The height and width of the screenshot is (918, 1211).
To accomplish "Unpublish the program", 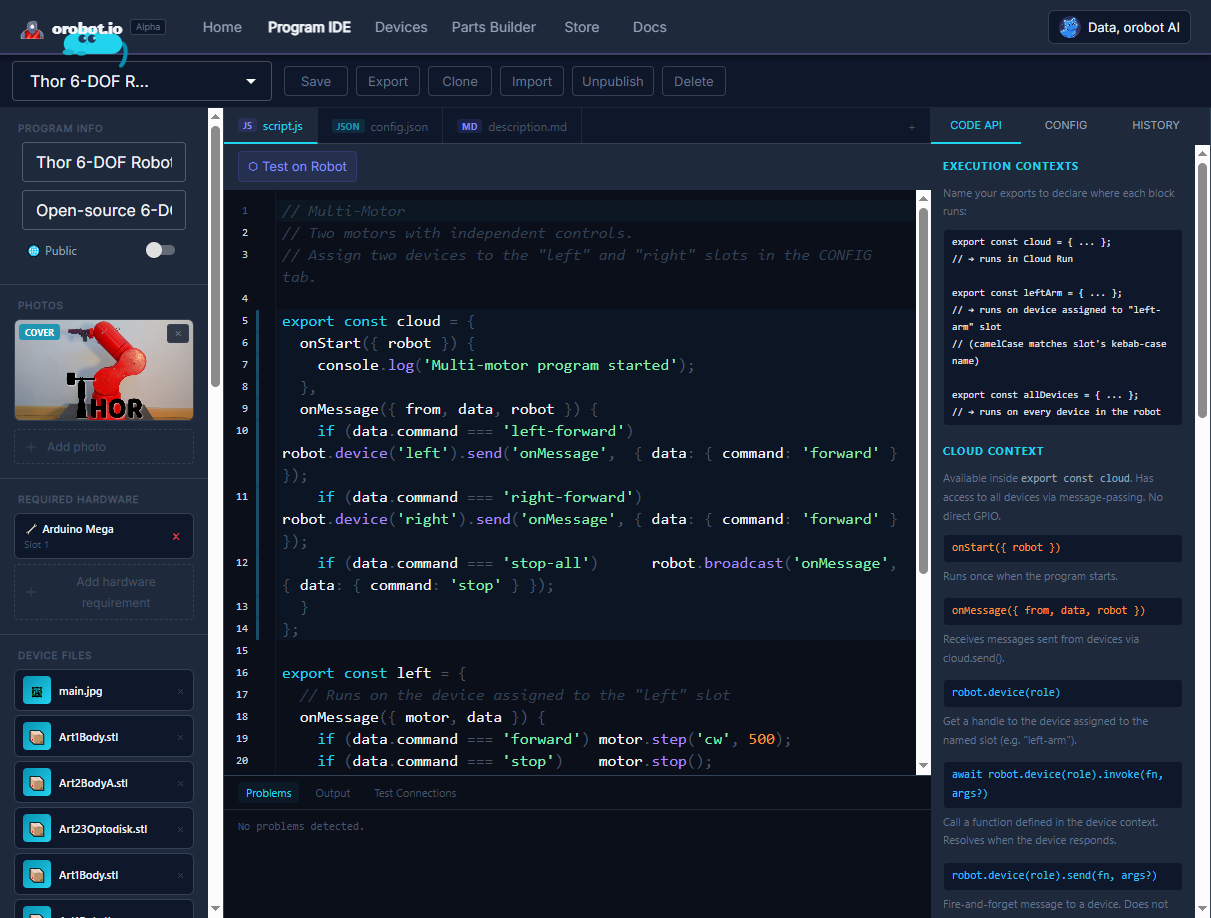I will point(613,82).
